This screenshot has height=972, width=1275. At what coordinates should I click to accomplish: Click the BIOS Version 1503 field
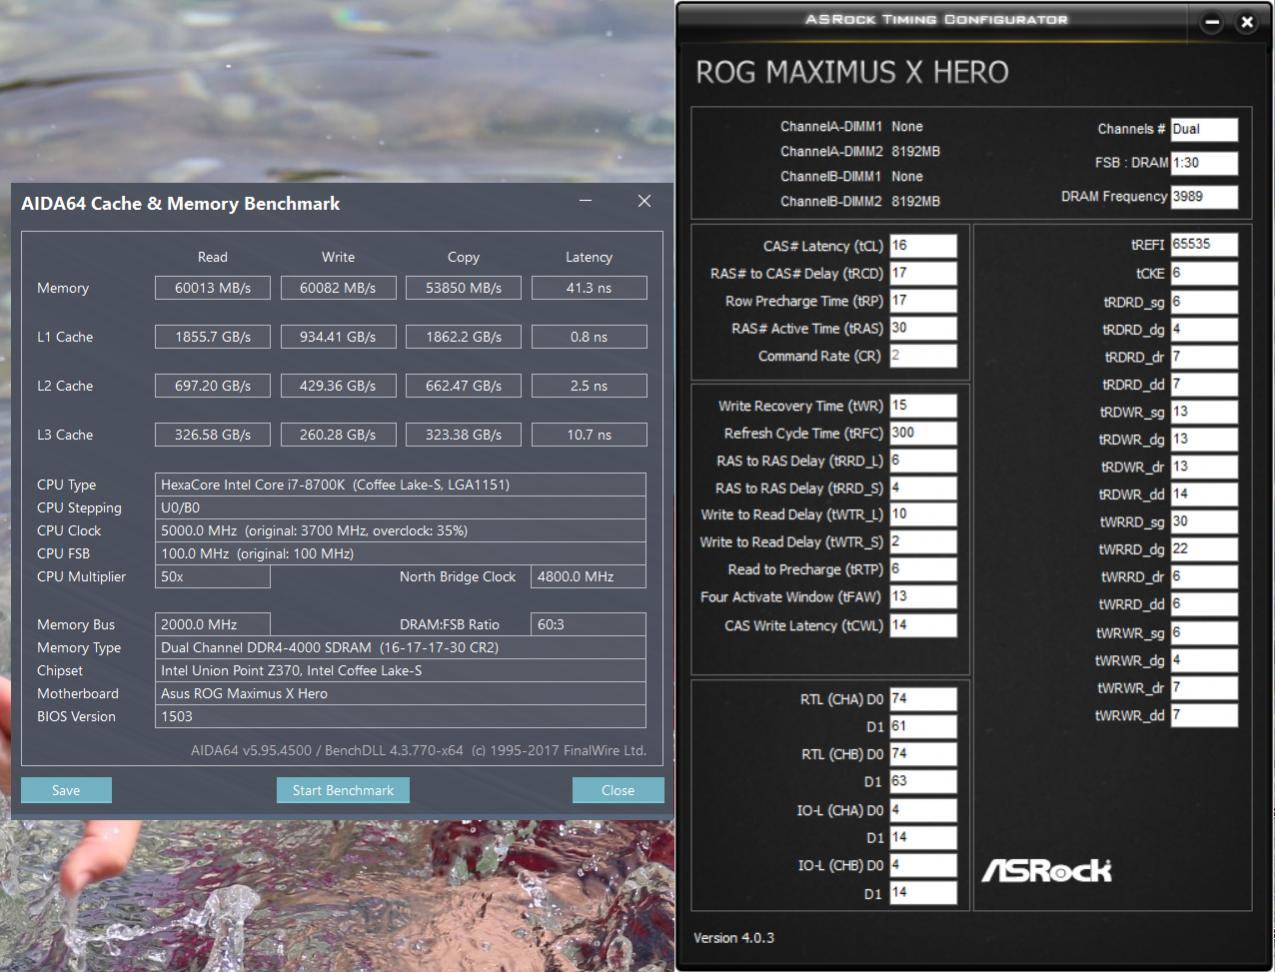coord(400,717)
